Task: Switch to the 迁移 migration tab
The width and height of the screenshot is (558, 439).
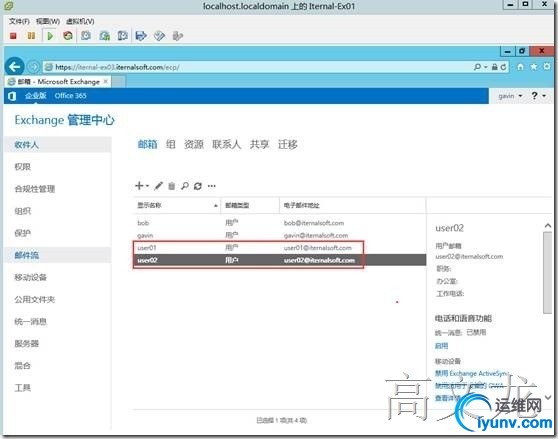Action: 288,144
